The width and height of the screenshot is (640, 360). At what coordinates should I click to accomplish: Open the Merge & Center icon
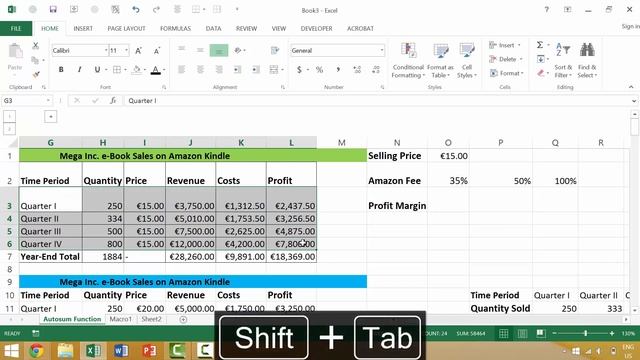click(x=274, y=70)
